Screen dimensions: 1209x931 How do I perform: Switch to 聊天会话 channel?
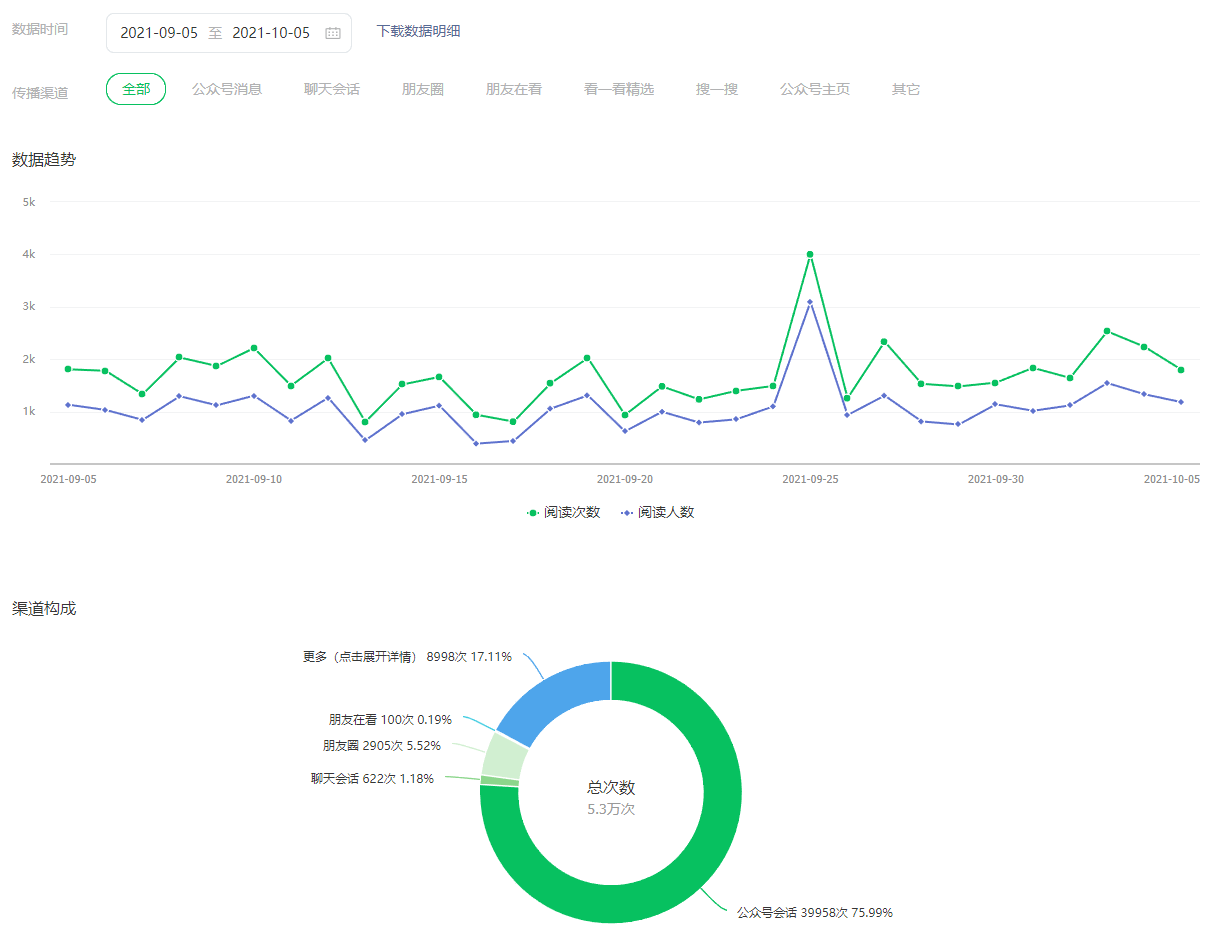tap(332, 89)
